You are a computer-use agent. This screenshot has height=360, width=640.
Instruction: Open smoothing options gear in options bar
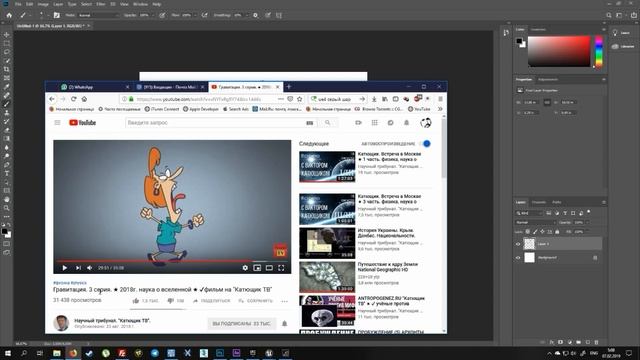(256, 15)
